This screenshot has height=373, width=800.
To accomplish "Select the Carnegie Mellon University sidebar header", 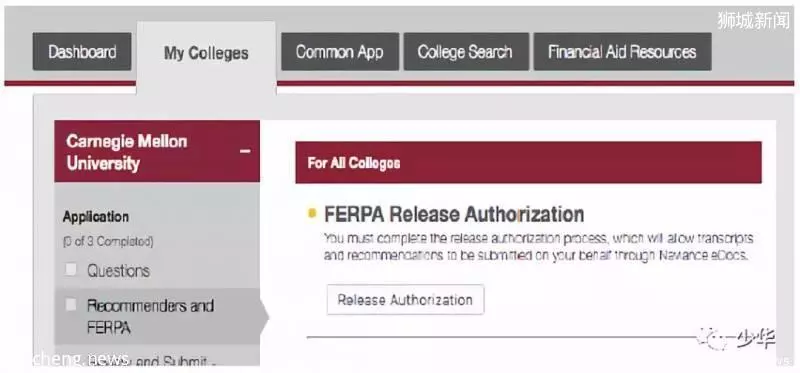I will click(157, 152).
